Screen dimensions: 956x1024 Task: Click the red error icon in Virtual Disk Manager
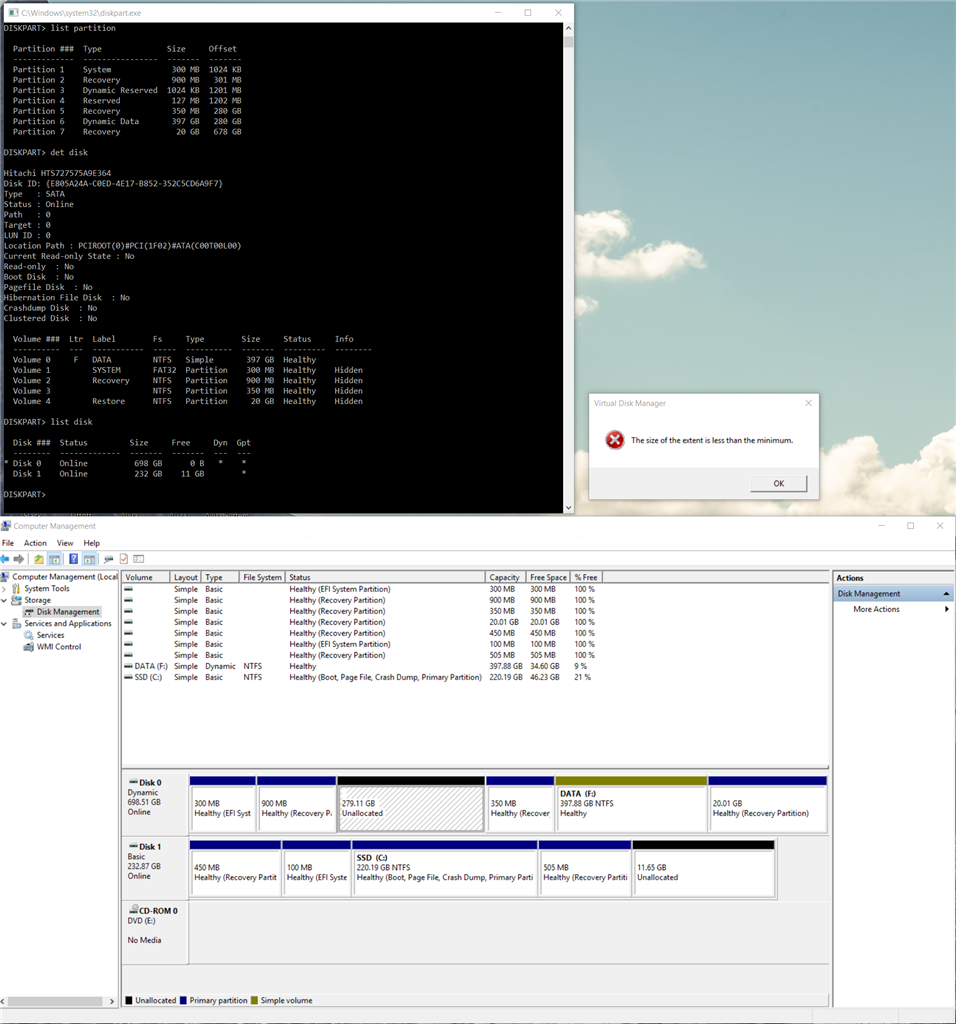point(614,440)
